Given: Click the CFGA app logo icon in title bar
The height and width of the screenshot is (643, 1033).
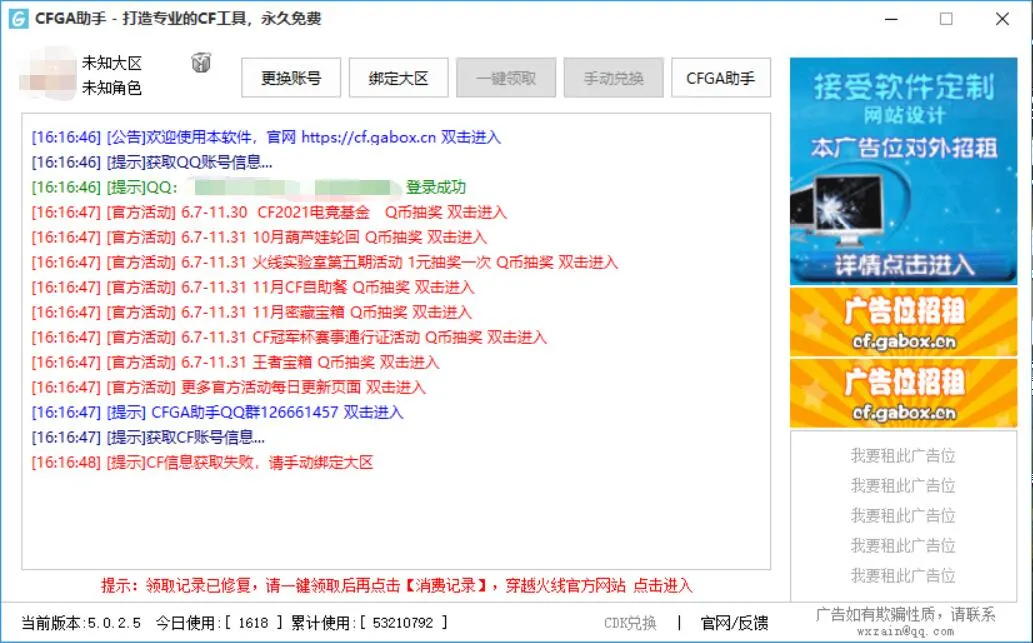Looking at the screenshot, I should click(18, 19).
